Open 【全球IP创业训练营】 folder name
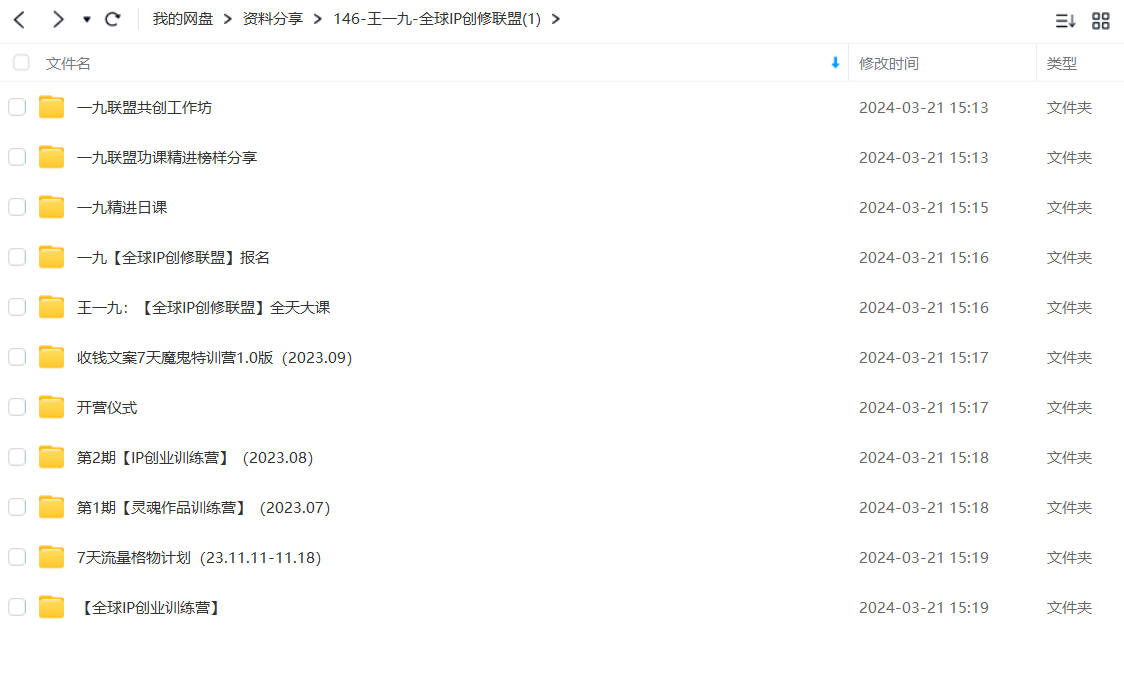1124x700 pixels. [149, 608]
